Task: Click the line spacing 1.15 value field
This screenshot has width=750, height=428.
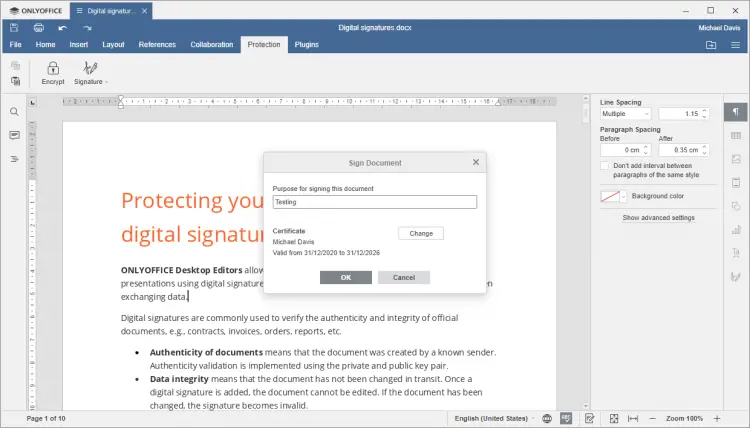Action: coord(679,114)
